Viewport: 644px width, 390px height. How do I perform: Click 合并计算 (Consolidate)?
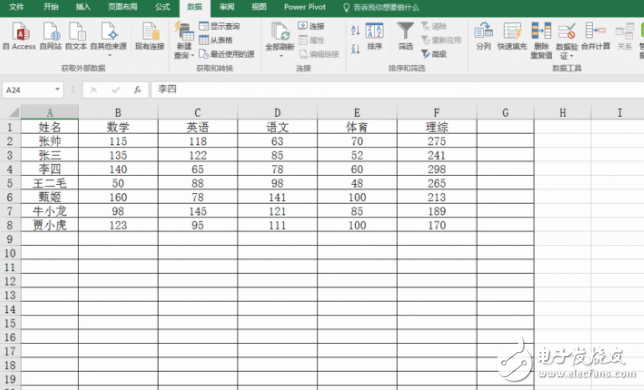pos(596,36)
